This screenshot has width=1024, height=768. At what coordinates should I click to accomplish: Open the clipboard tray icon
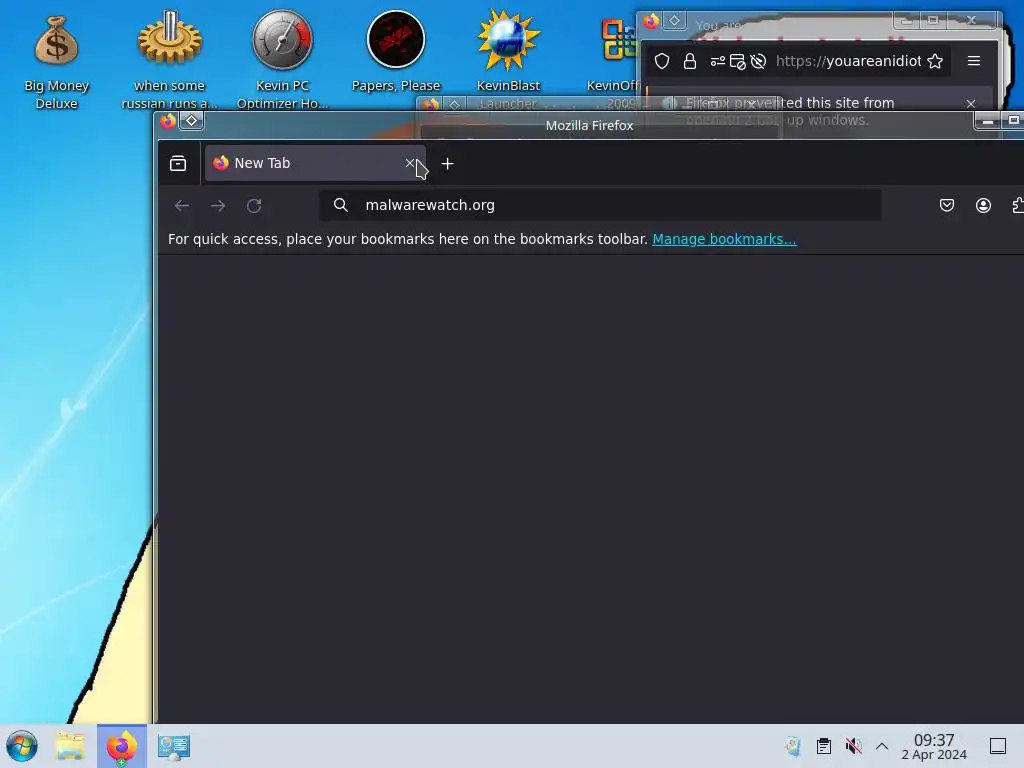pyautogui.click(x=824, y=746)
